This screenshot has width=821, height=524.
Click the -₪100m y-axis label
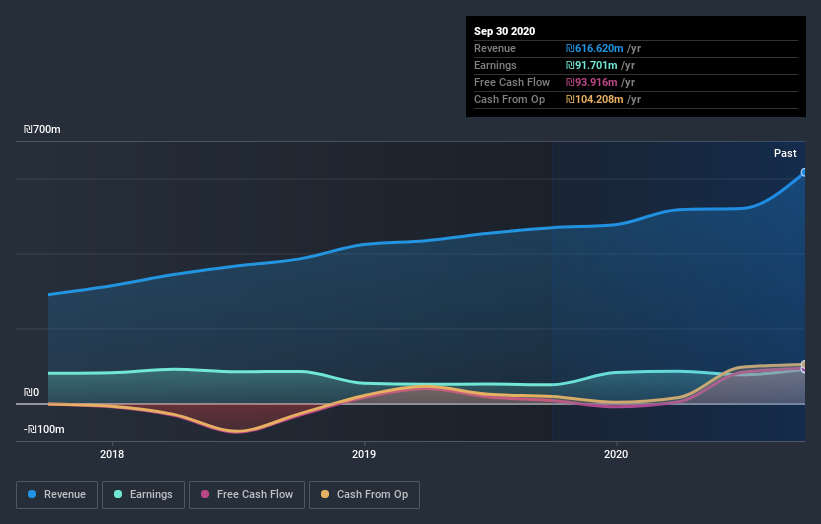(x=44, y=429)
